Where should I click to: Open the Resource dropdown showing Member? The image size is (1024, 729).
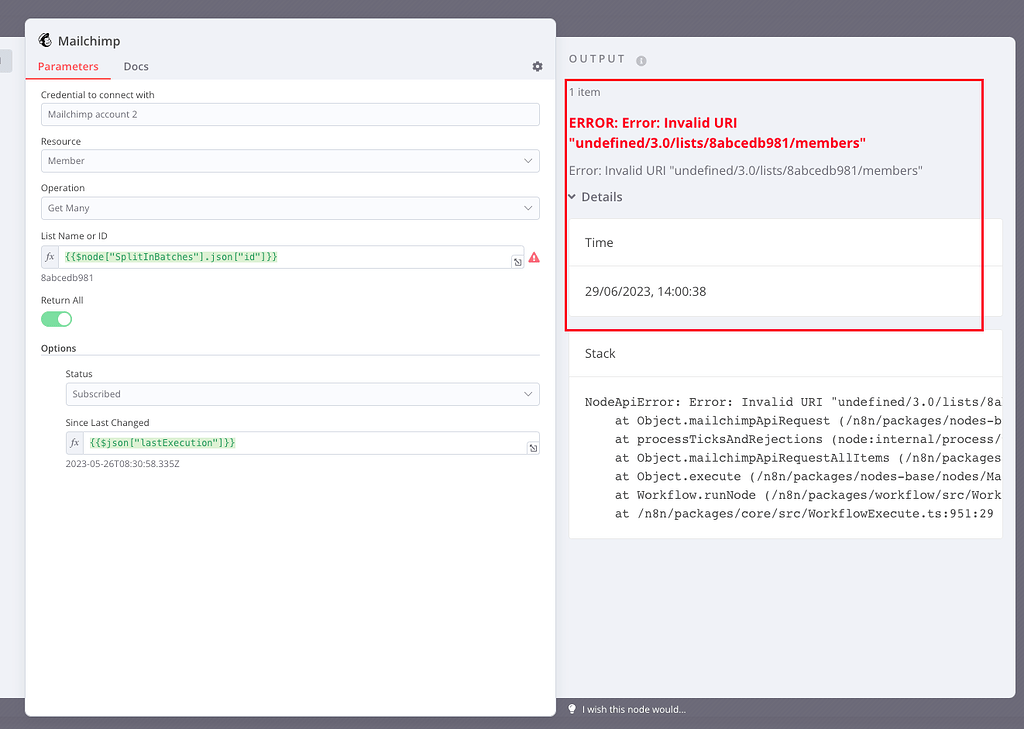pyautogui.click(x=290, y=161)
